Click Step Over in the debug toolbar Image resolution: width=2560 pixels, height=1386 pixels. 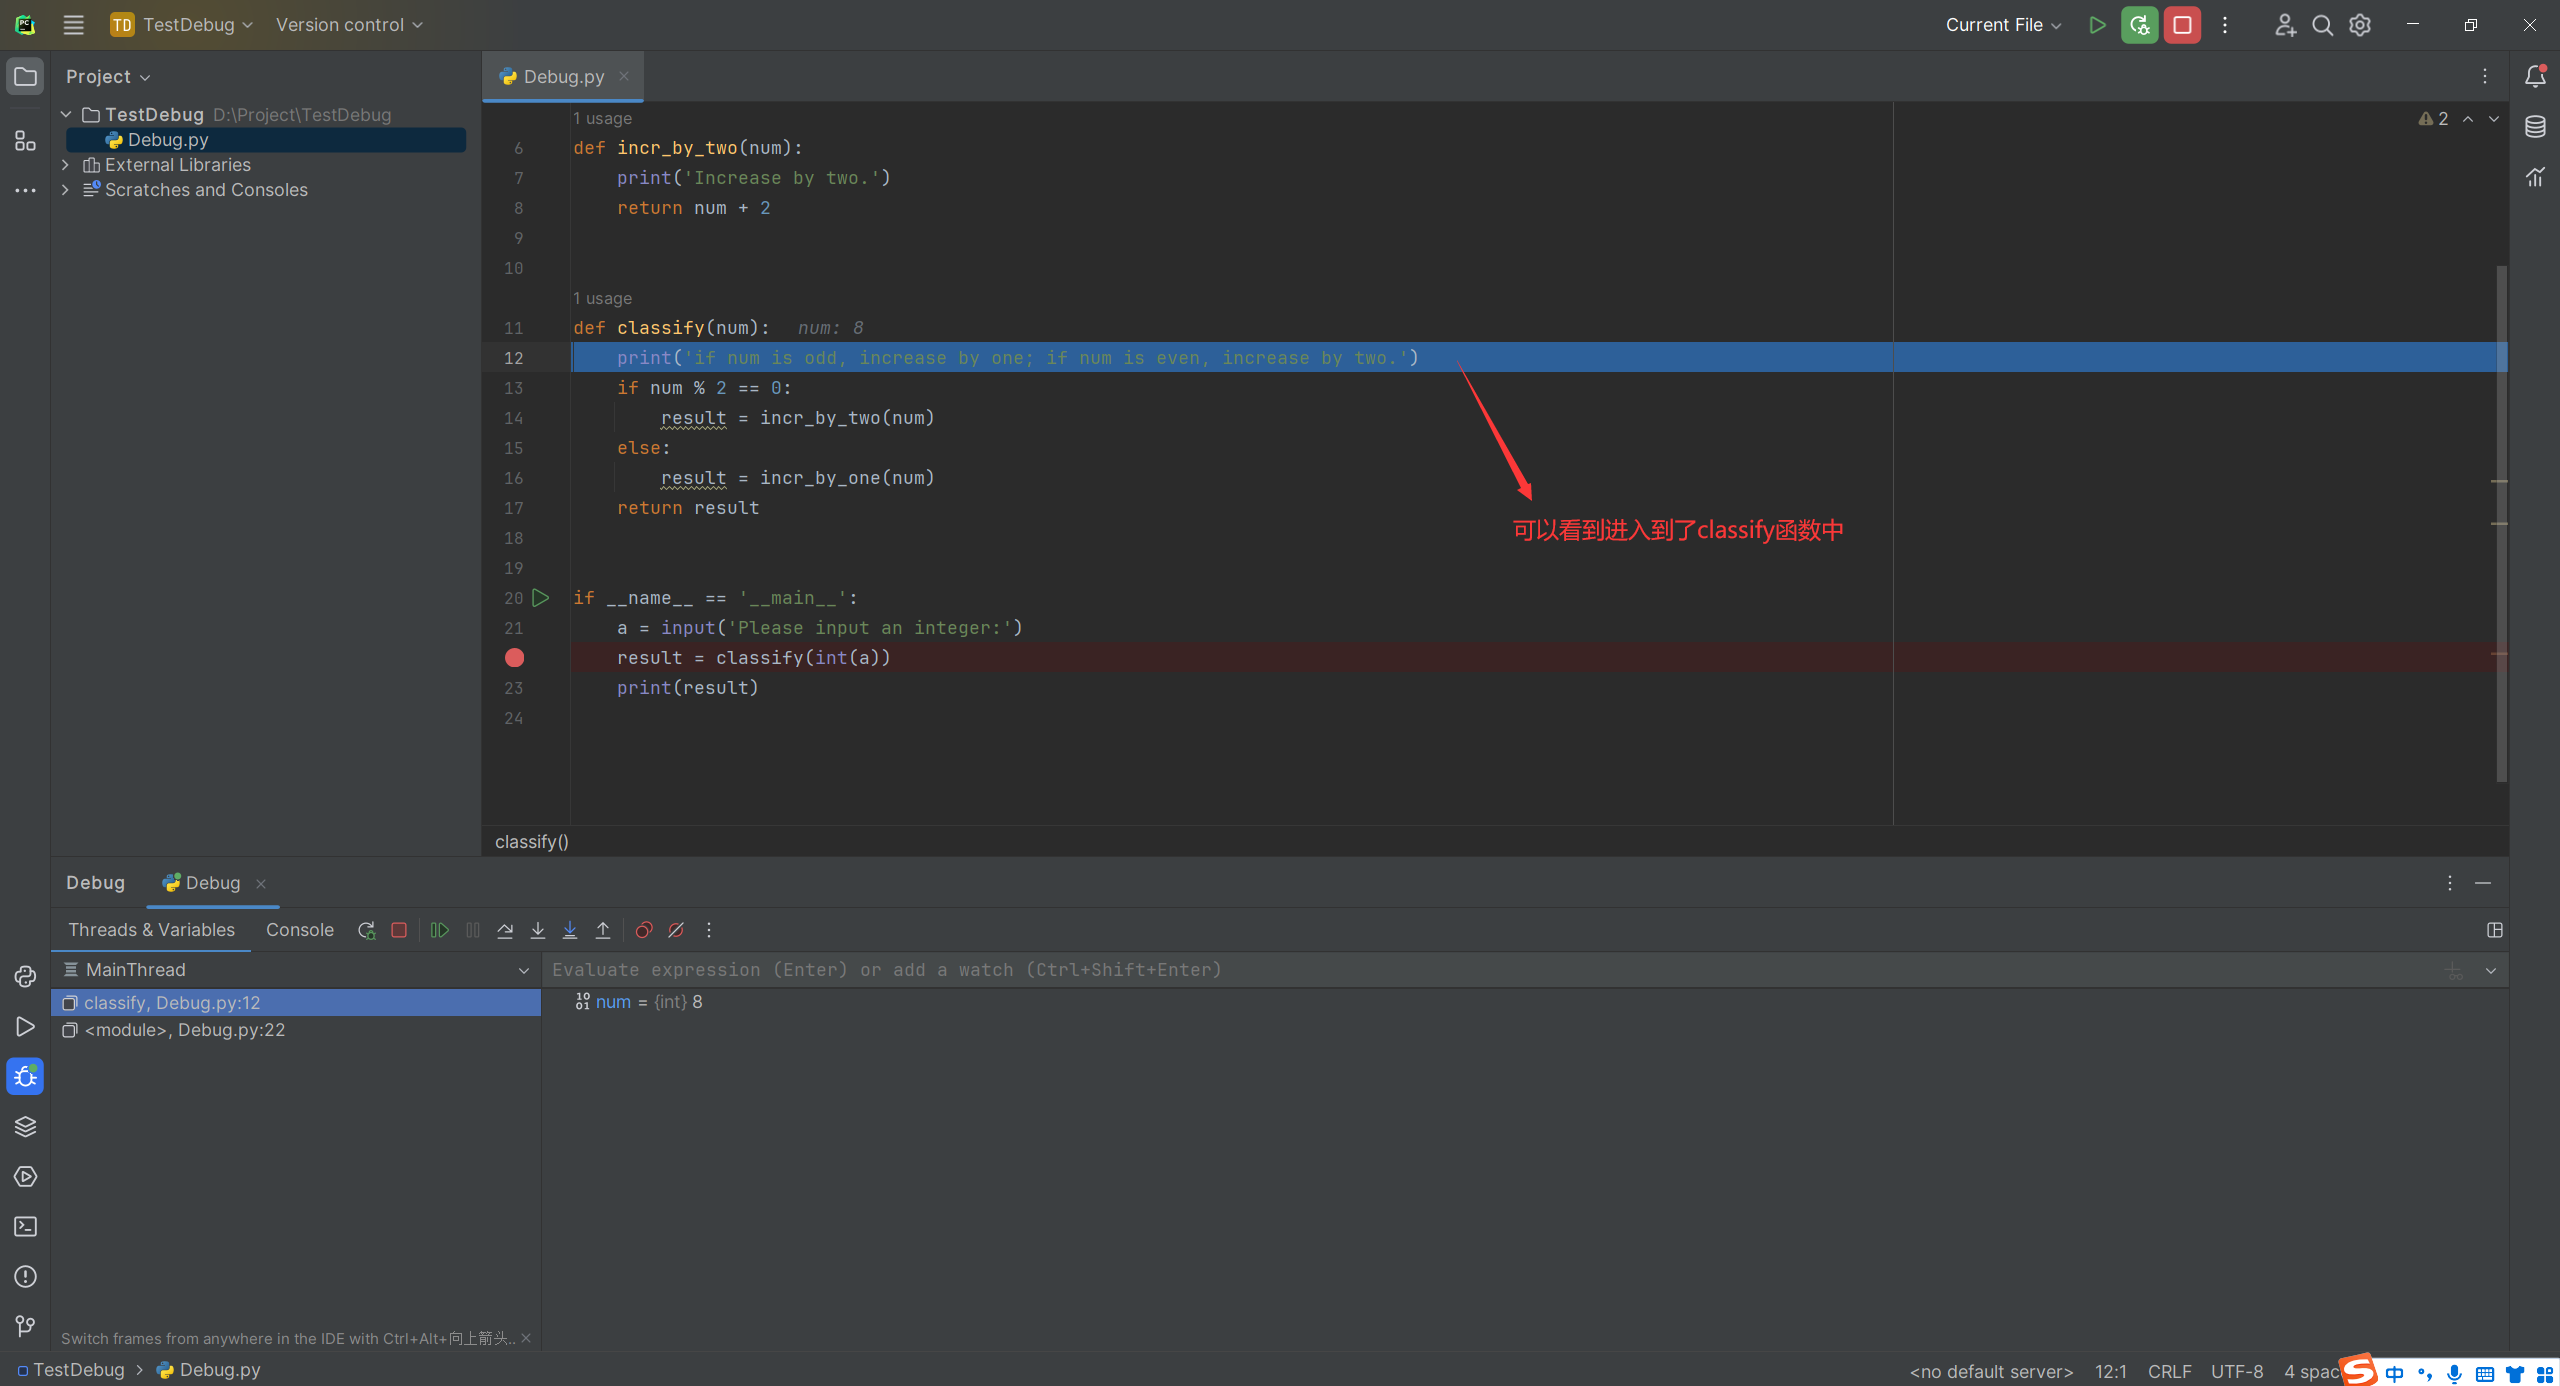pyautogui.click(x=505, y=930)
